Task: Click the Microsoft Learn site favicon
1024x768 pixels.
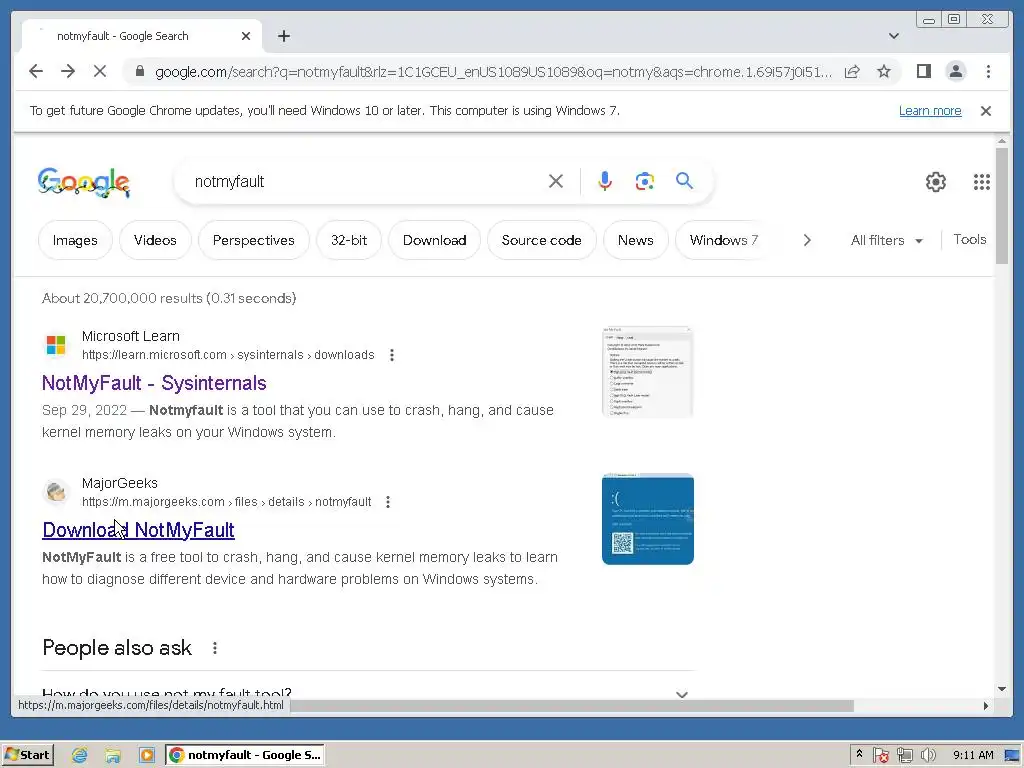Action: (56, 344)
